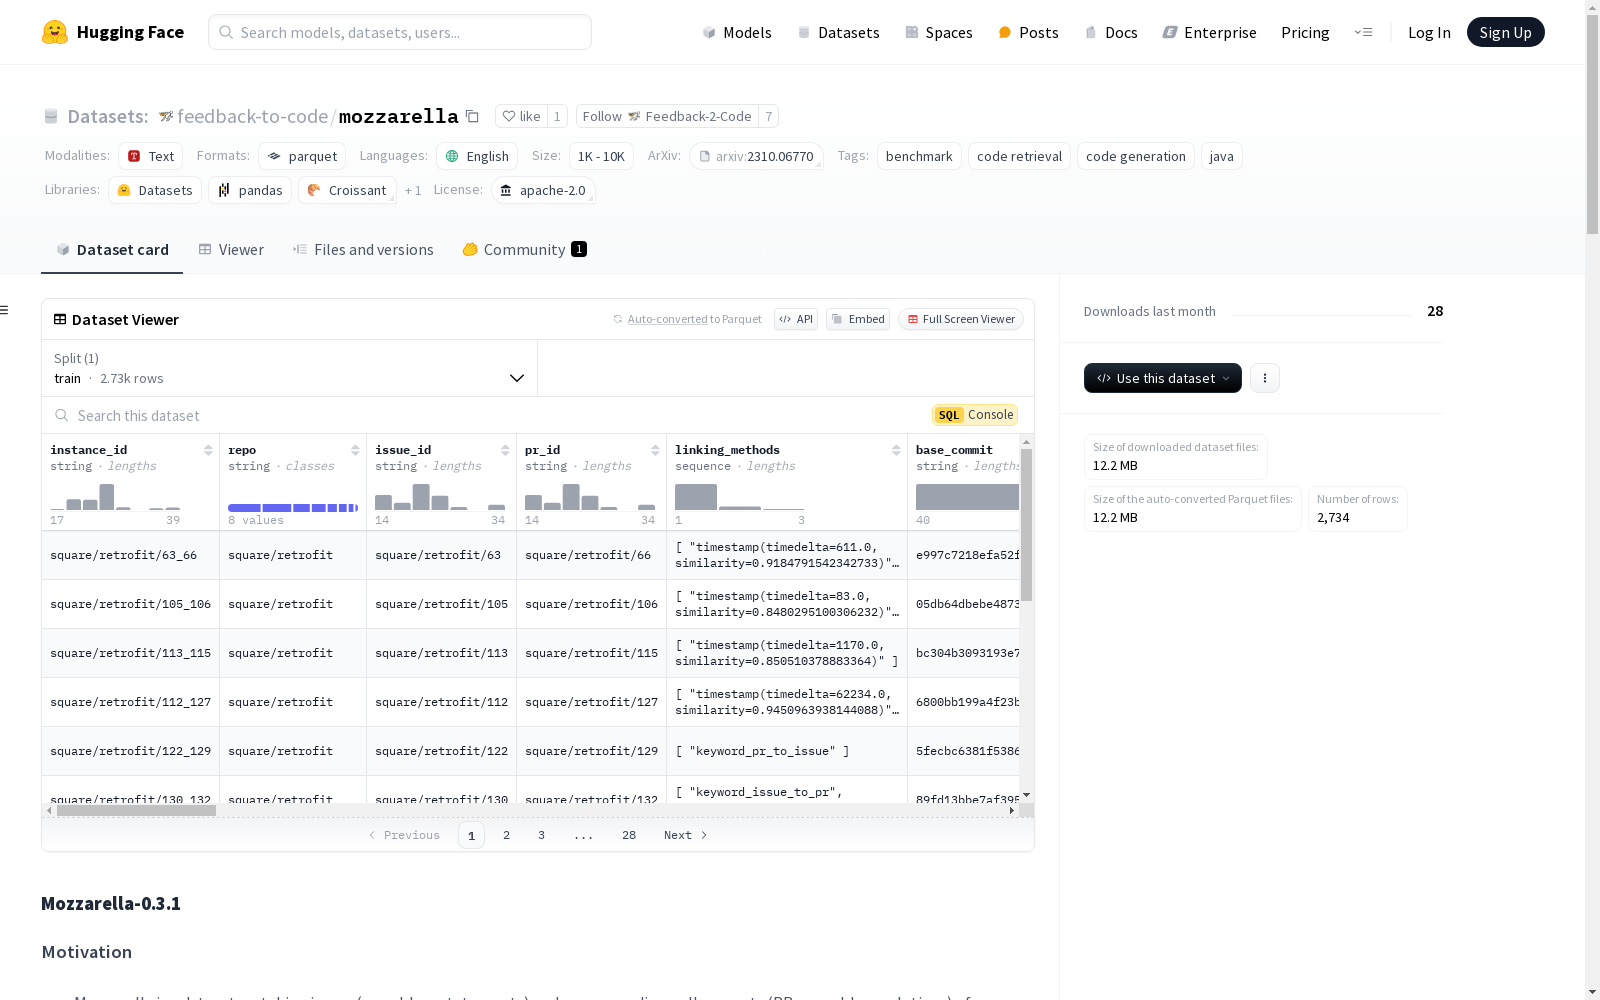Select the code generation tag
The image size is (1600, 1000).
point(1135,156)
